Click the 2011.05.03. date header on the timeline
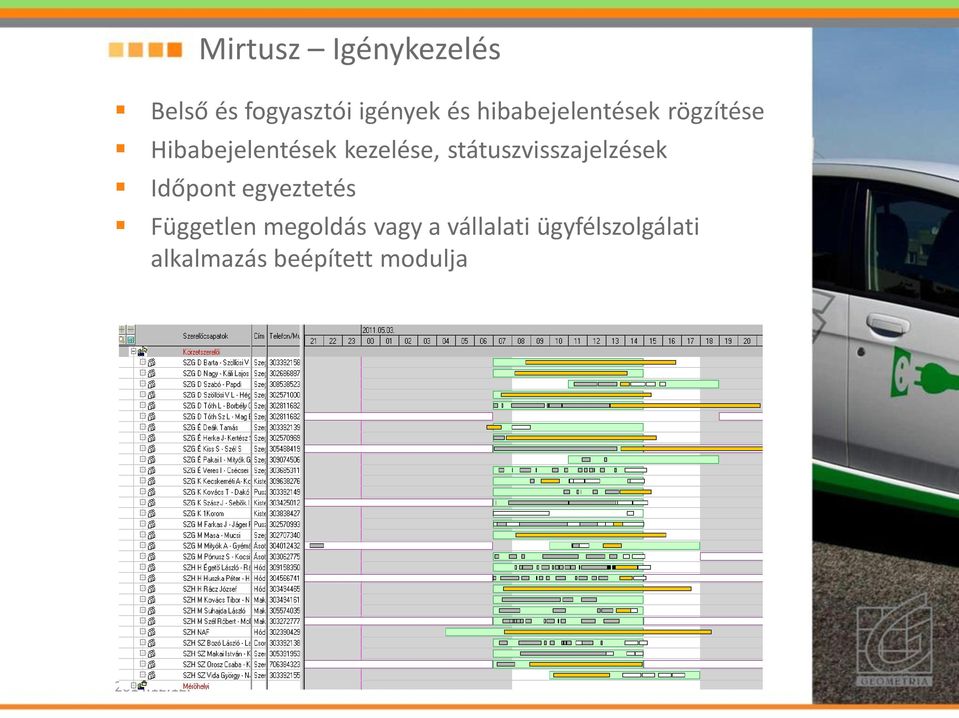The image size is (959, 718). (x=378, y=330)
